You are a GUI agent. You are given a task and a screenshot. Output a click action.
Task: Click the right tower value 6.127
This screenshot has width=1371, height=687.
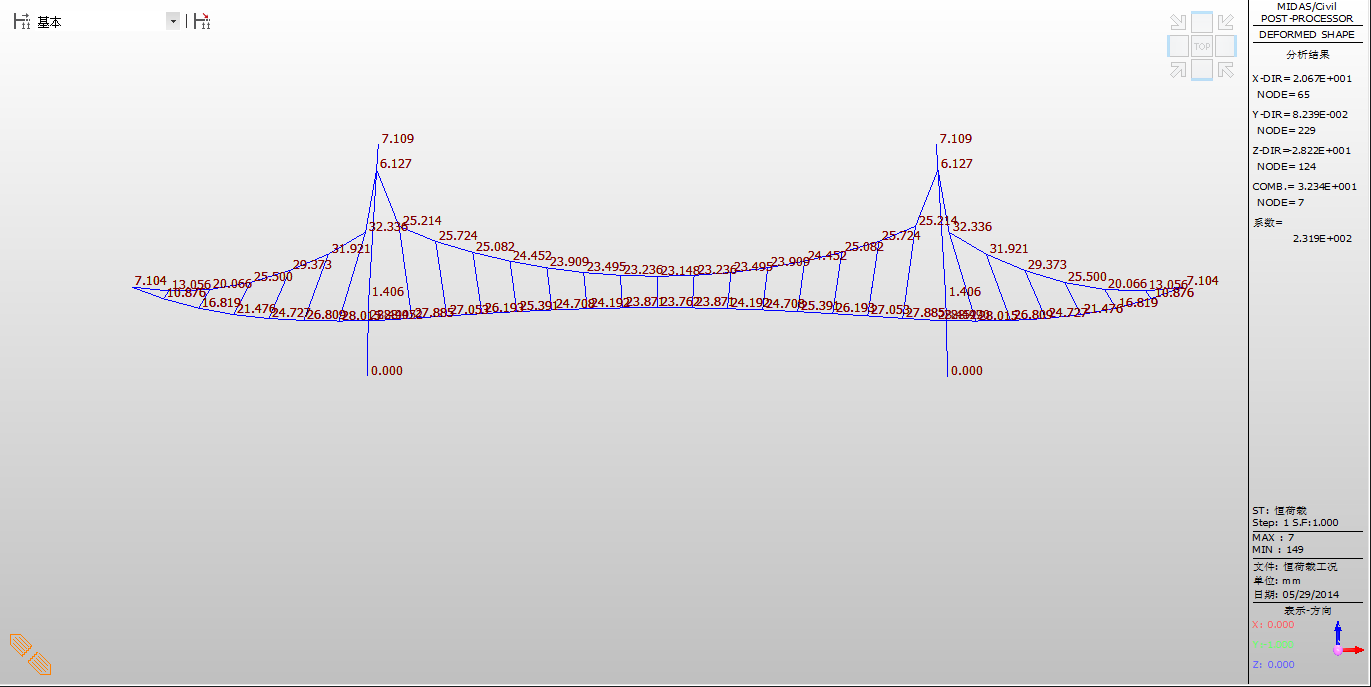pos(957,163)
